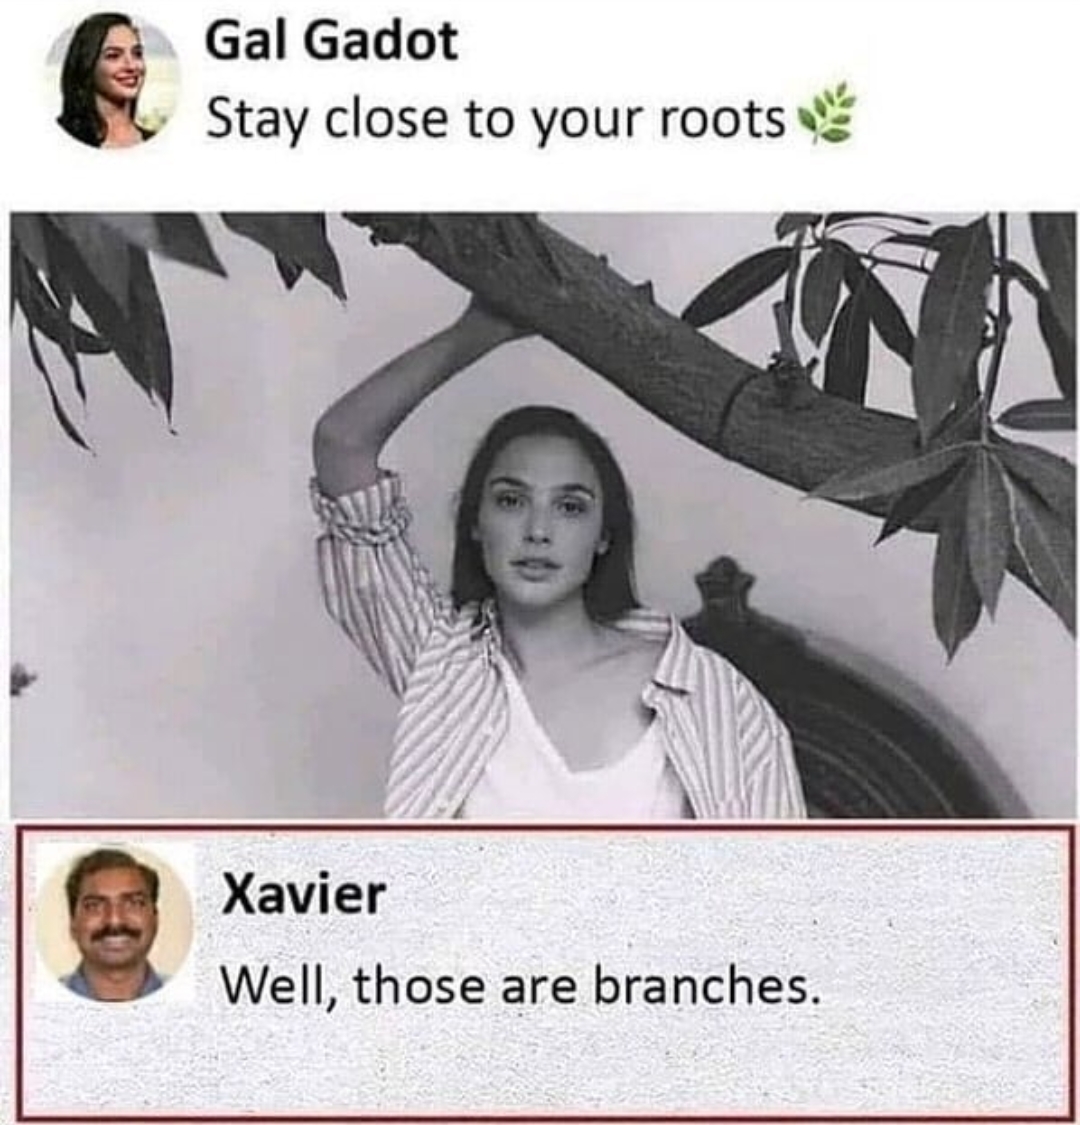The height and width of the screenshot is (1125, 1080).
Task: Click the "Gal Gadot" username
Action: 332,41
